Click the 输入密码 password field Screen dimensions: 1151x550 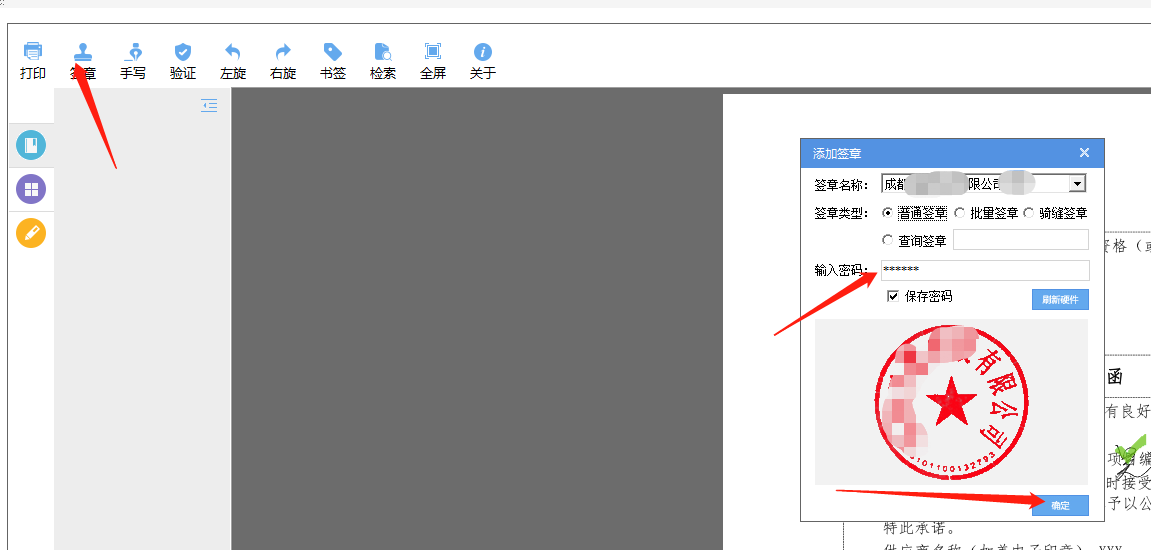pos(984,270)
